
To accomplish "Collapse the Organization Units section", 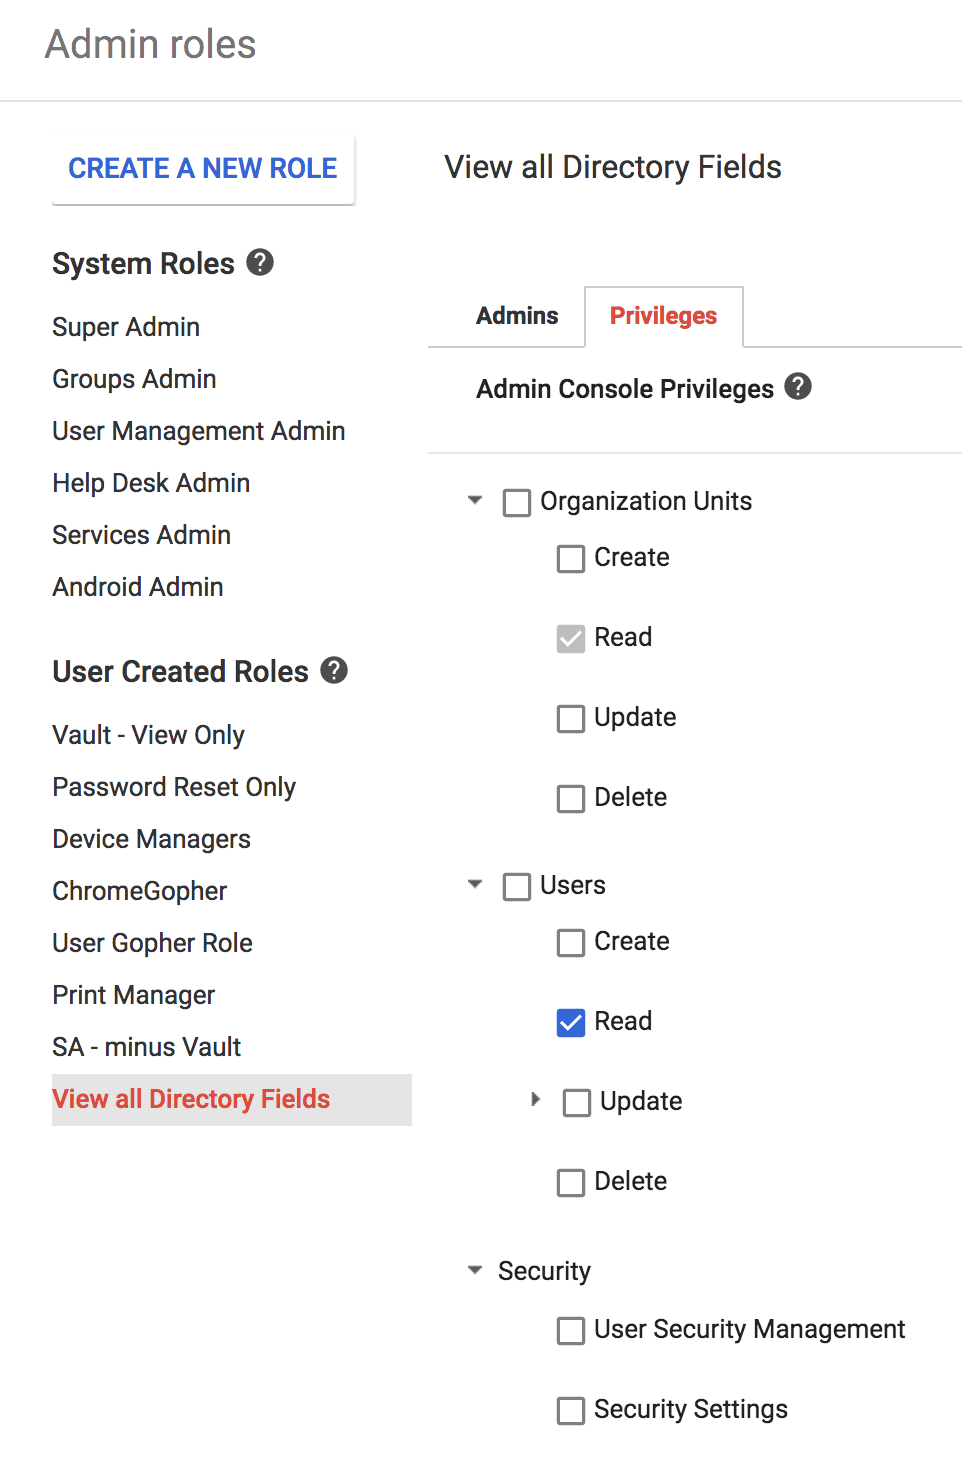I will point(475,500).
